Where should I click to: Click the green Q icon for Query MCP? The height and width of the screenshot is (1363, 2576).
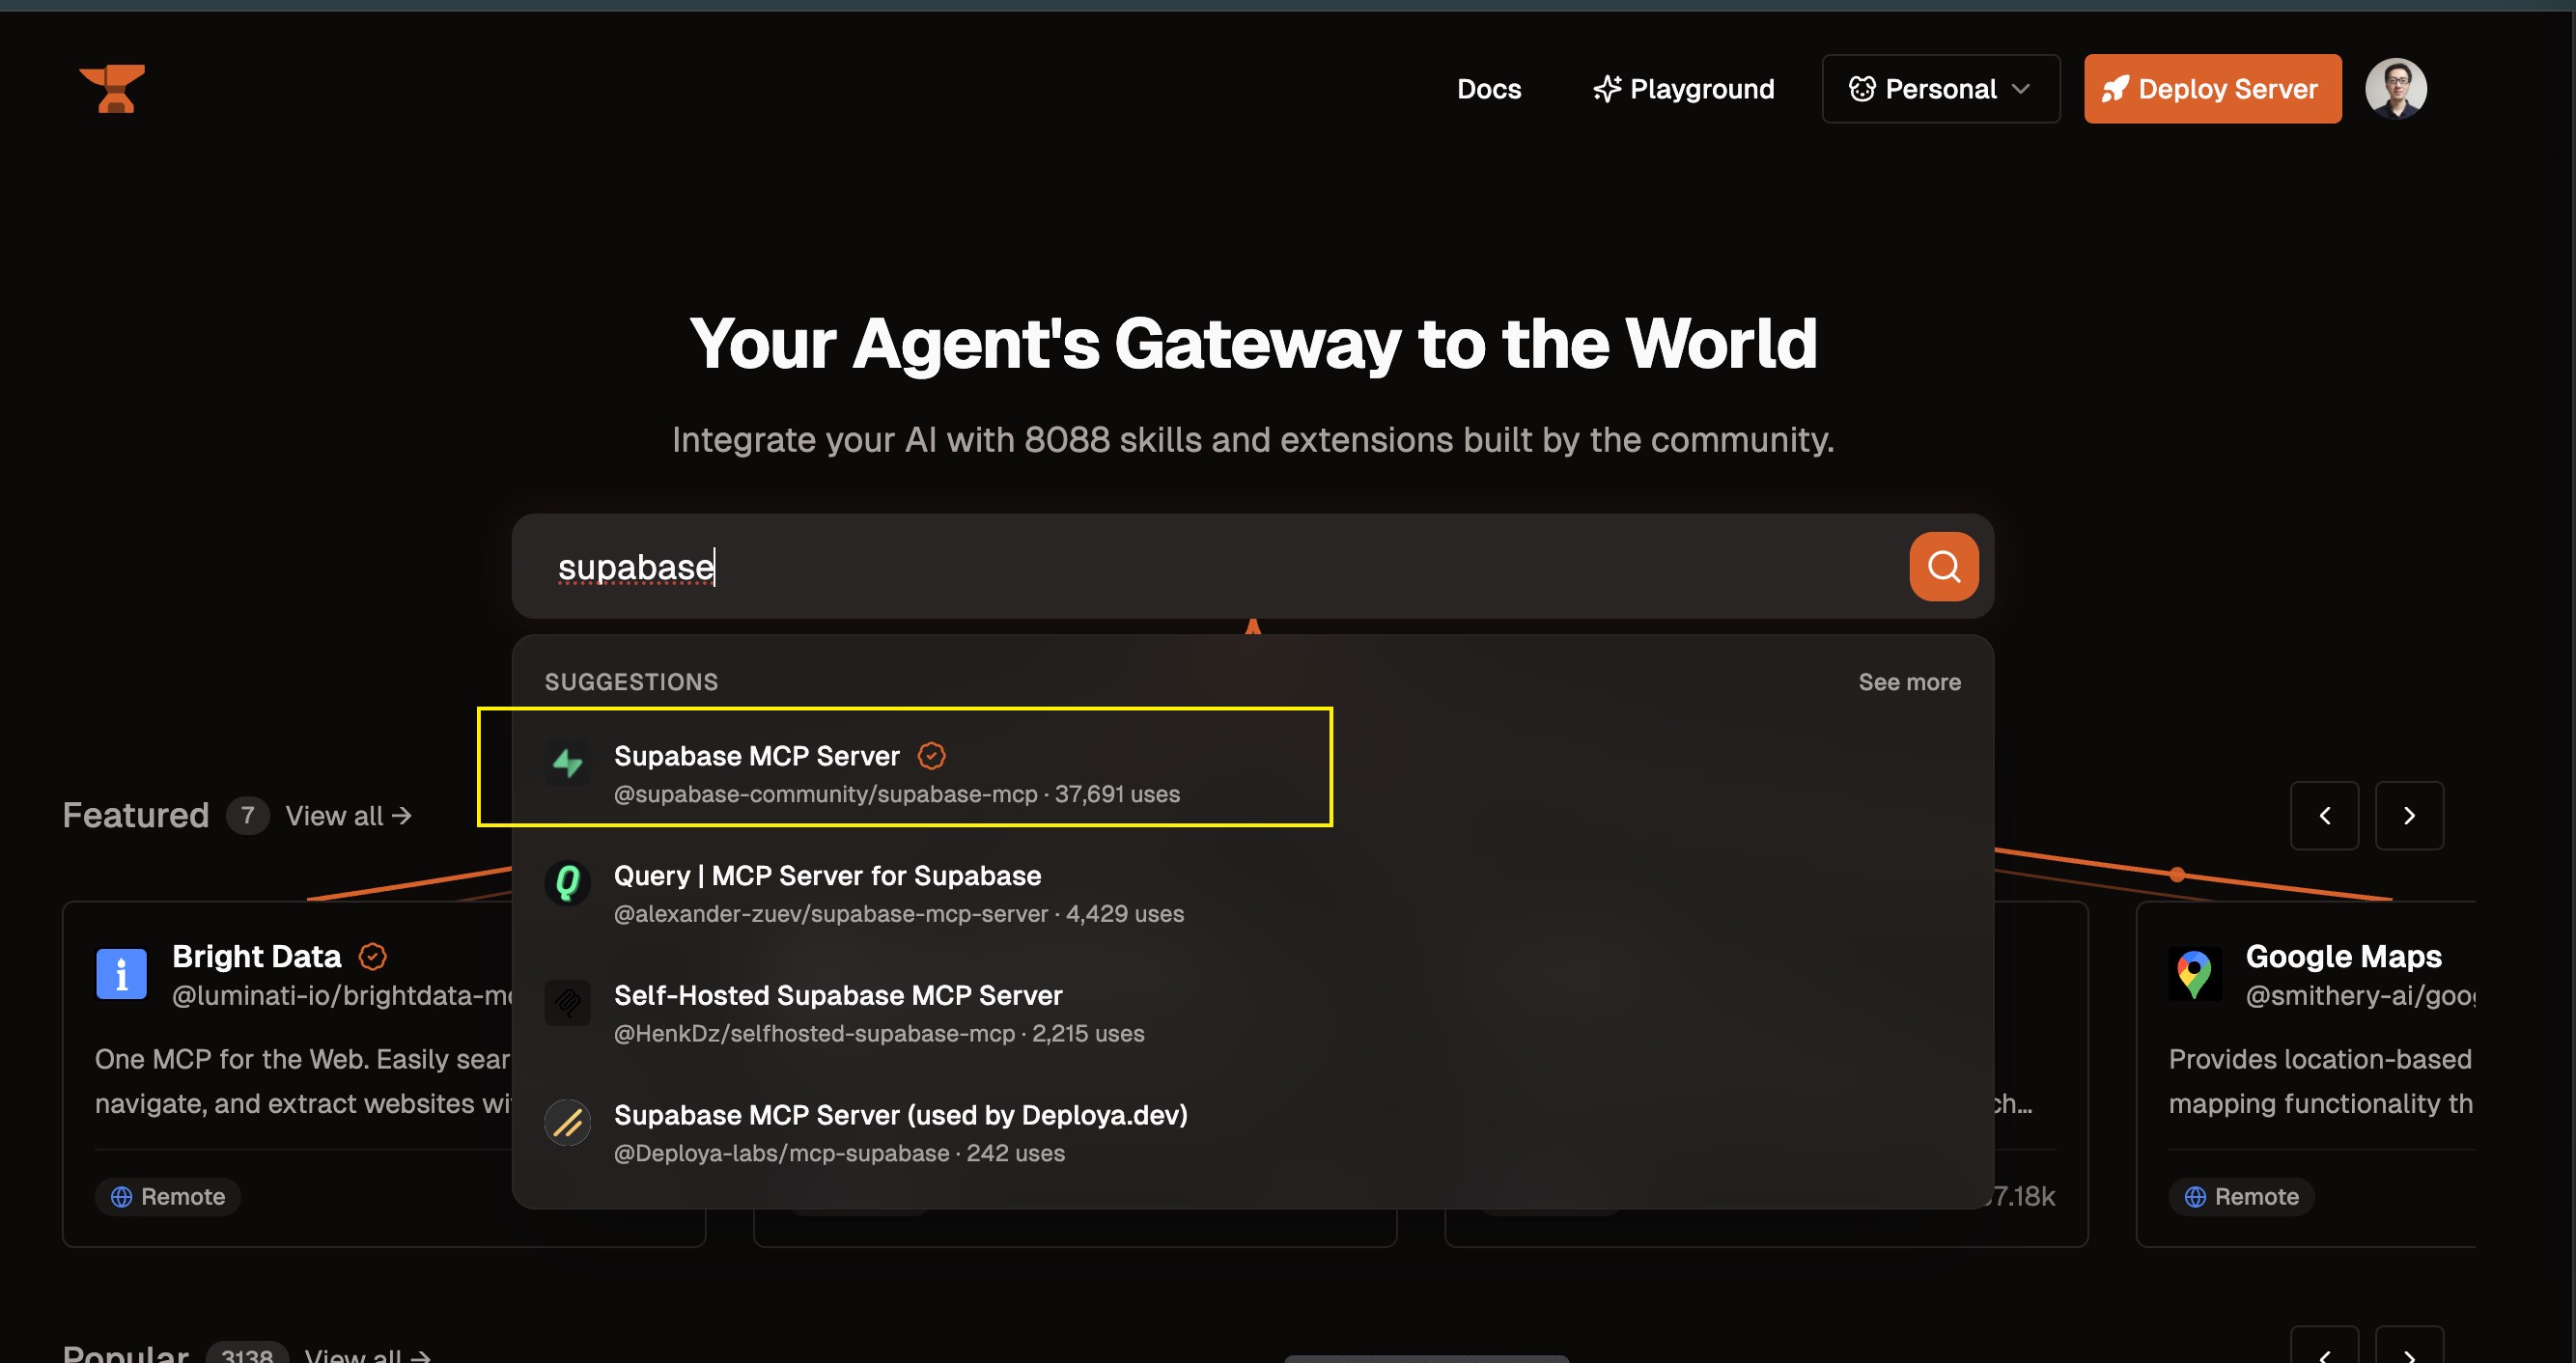coord(567,883)
